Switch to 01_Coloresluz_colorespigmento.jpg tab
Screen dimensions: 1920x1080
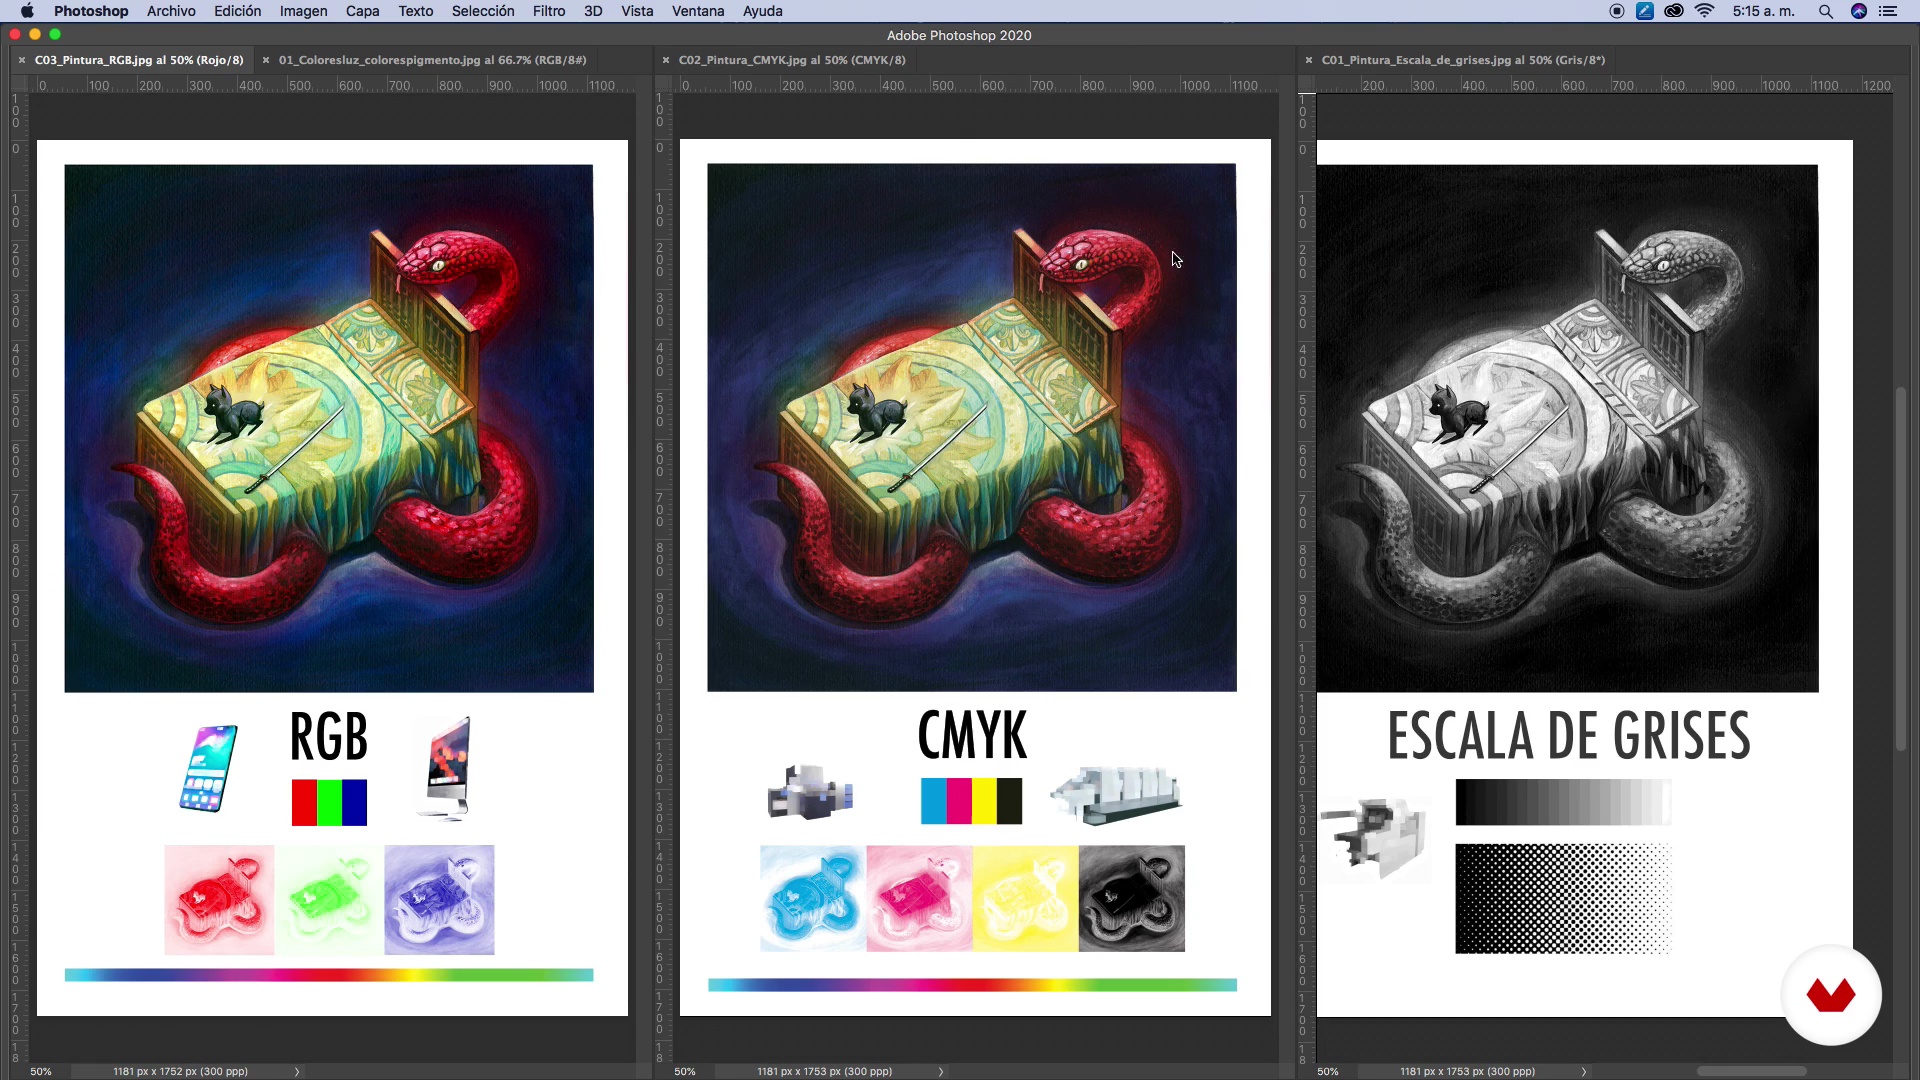pos(432,60)
